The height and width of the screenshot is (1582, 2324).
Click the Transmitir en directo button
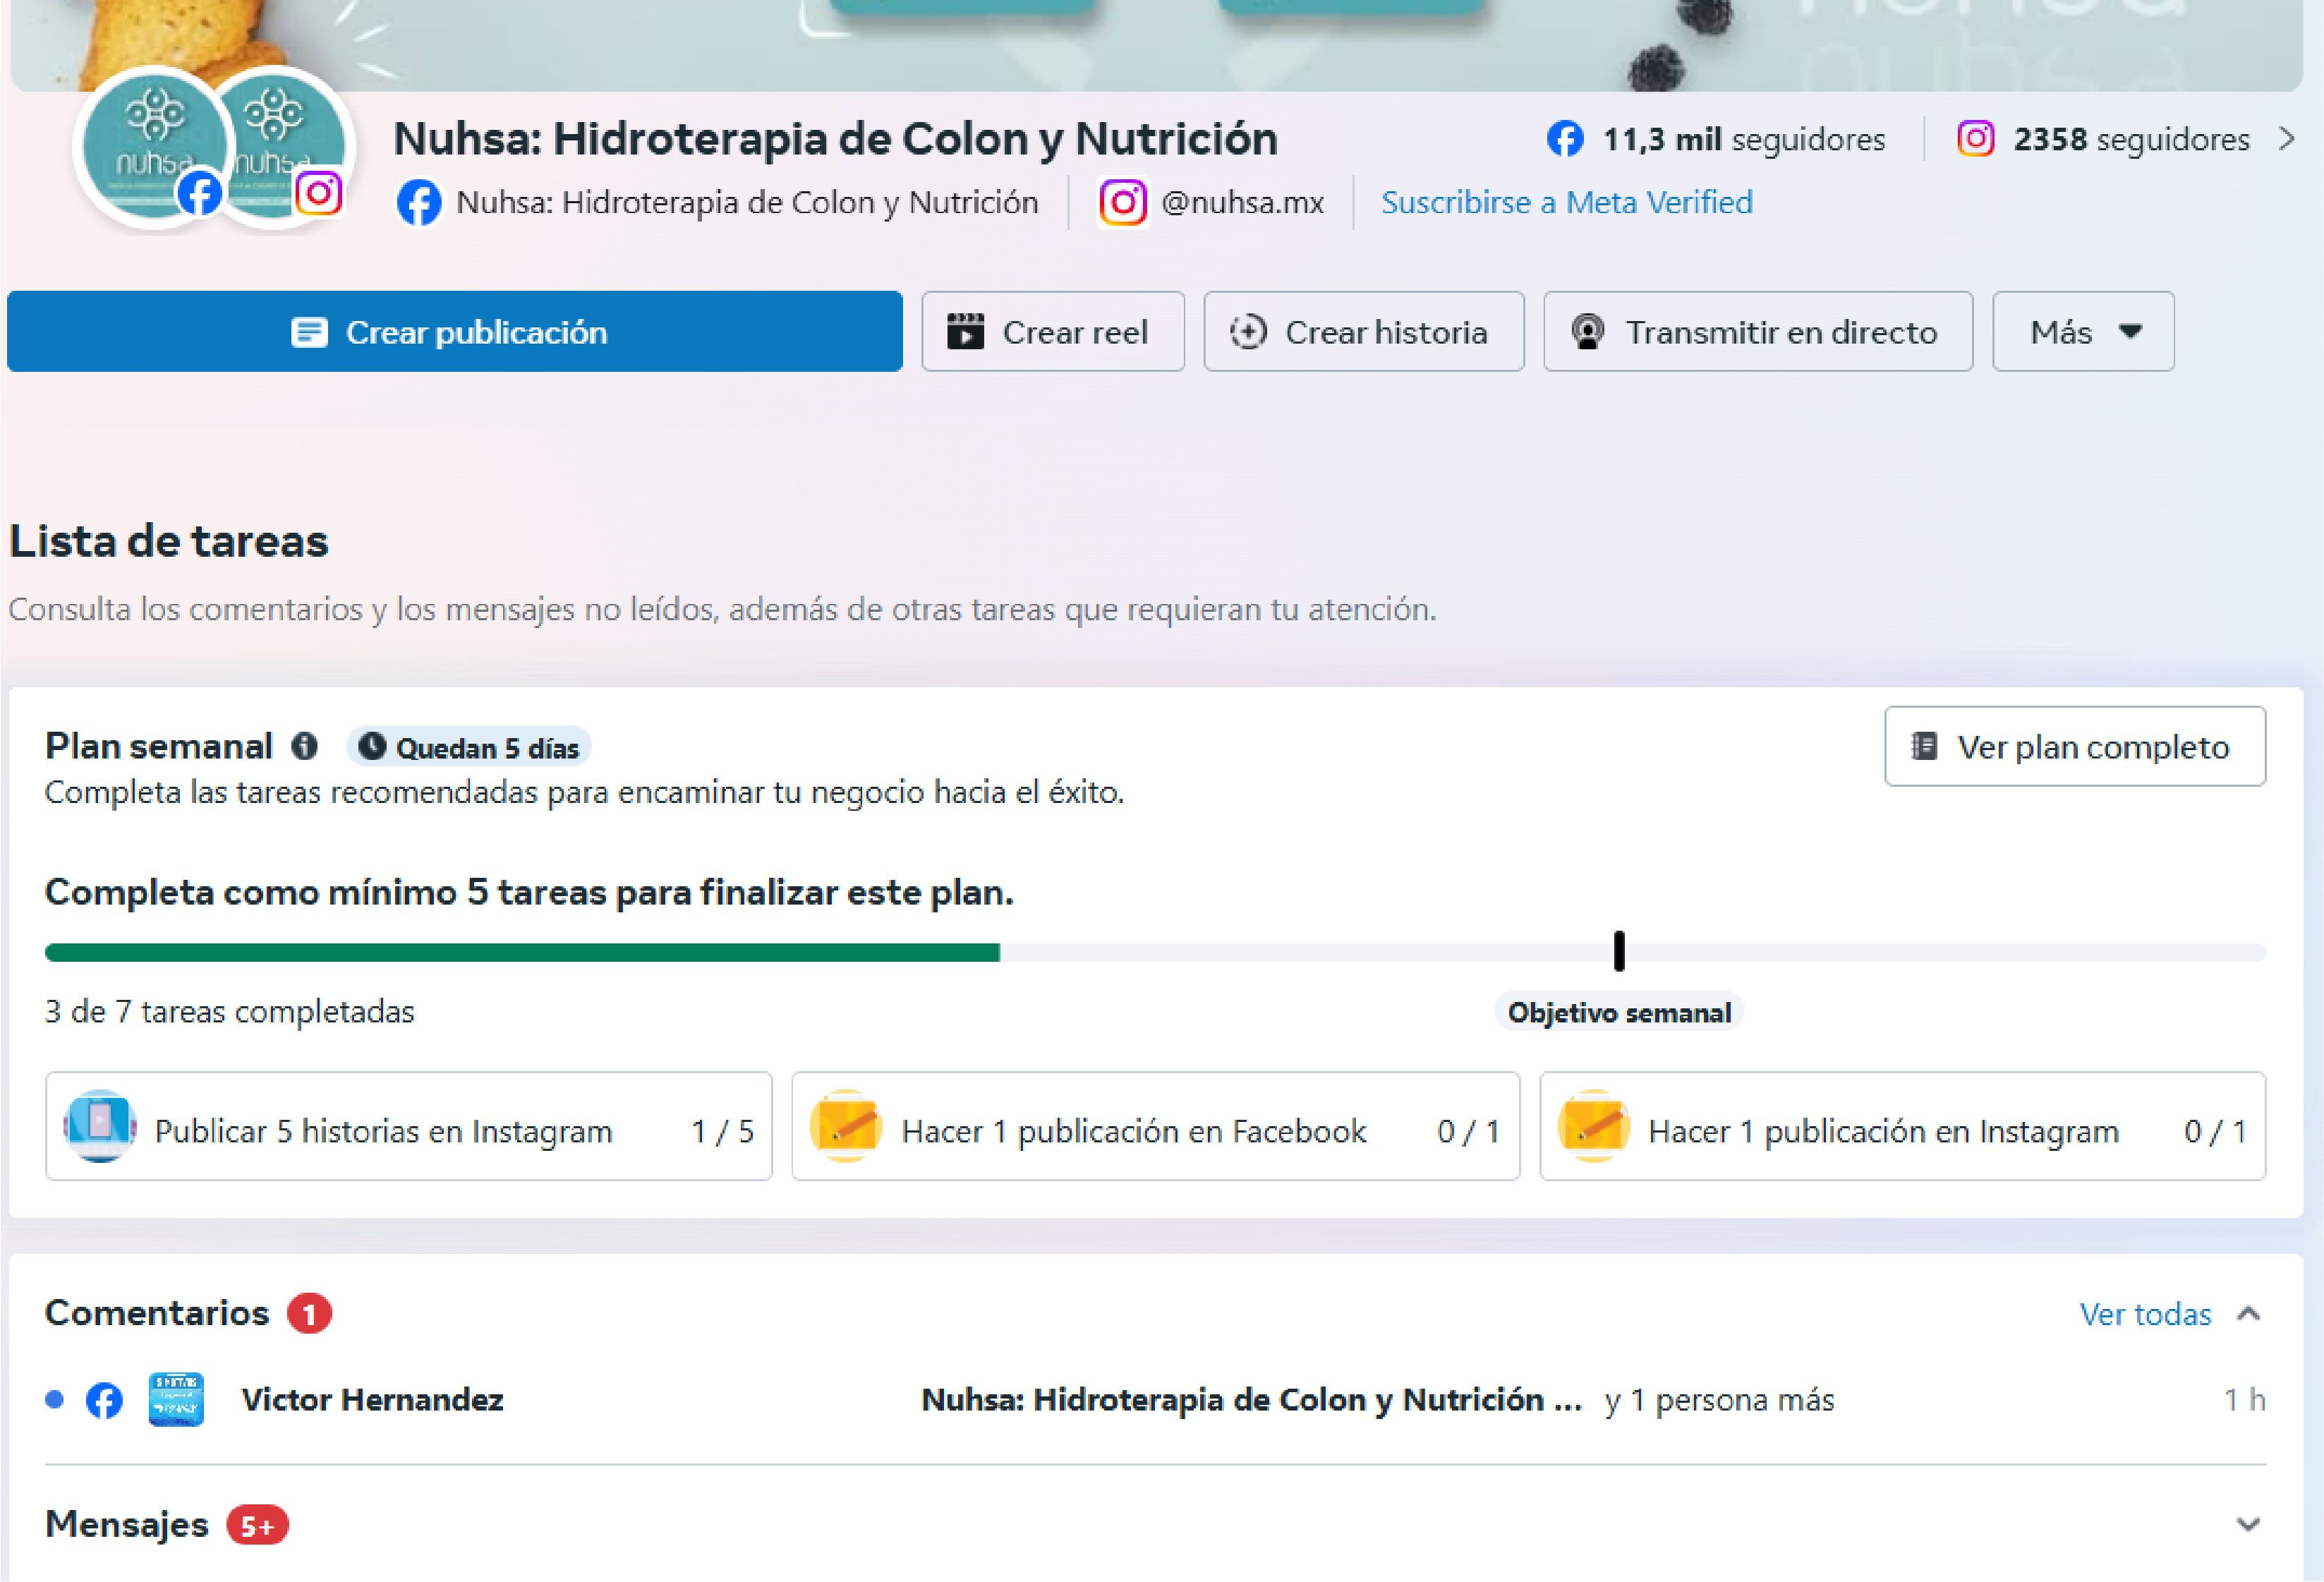point(1758,332)
